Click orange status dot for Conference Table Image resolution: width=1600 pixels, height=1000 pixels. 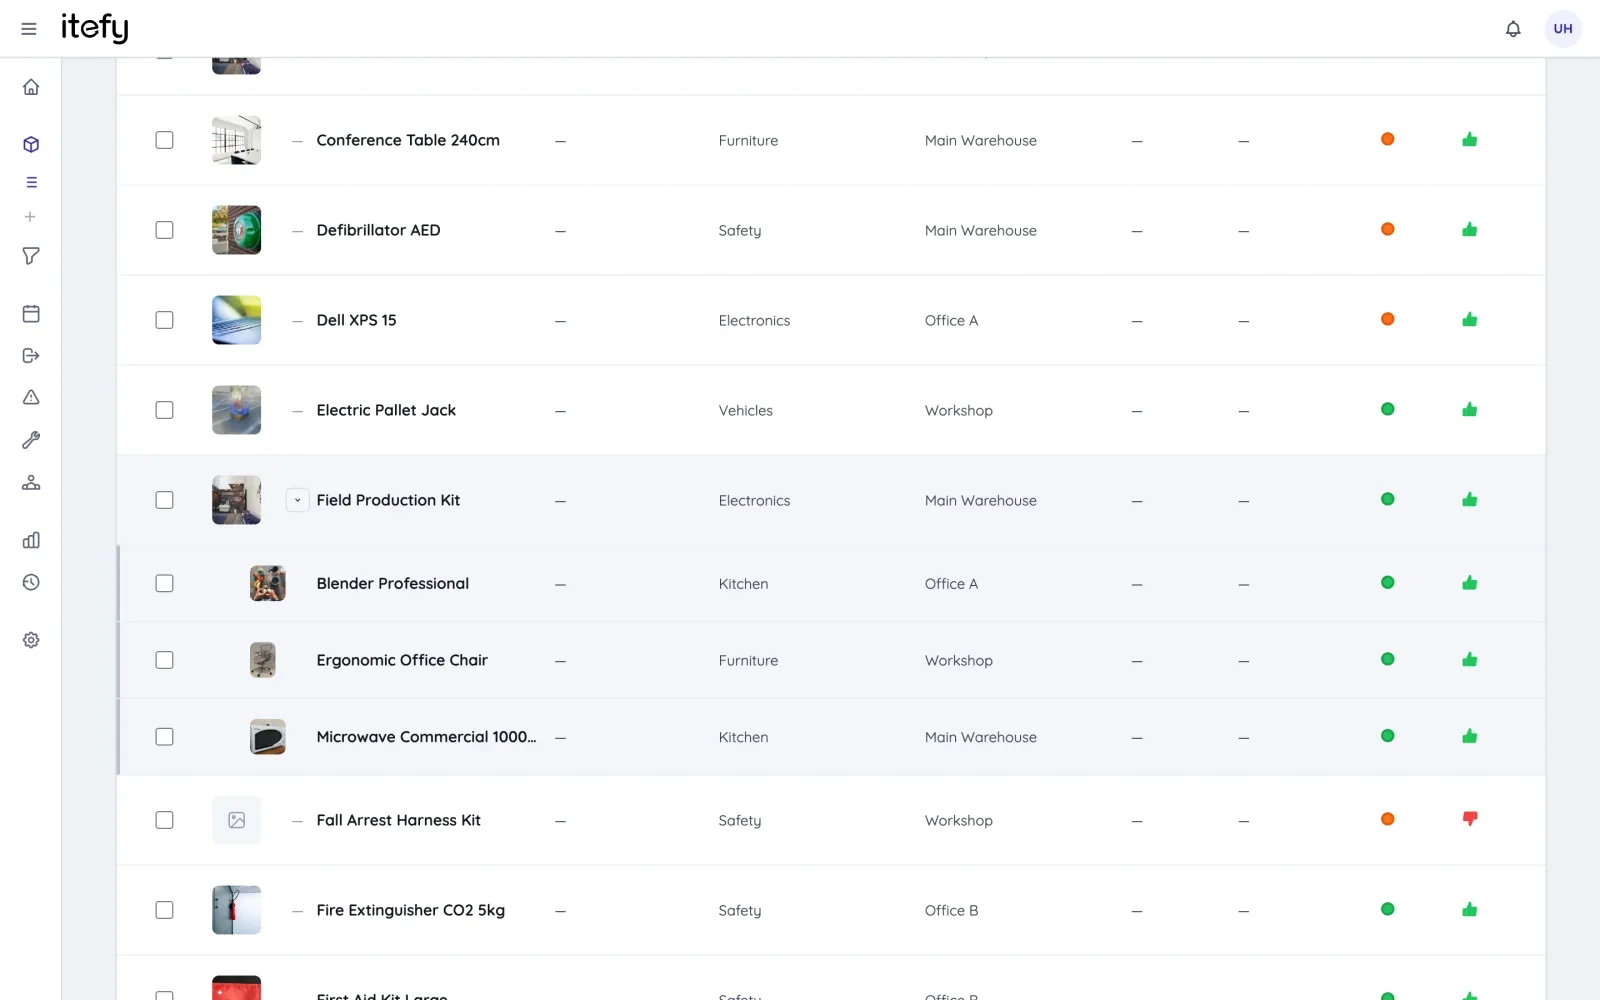click(x=1388, y=139)
